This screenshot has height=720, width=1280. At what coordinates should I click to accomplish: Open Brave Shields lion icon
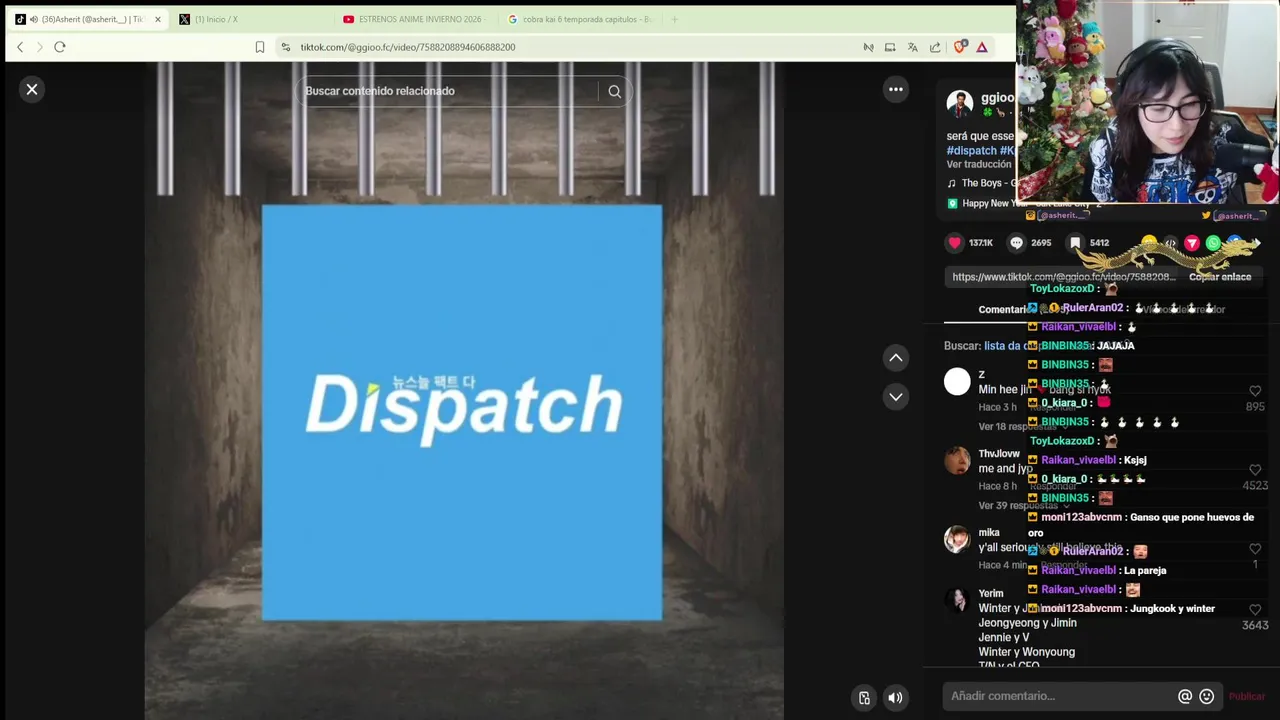tap(960, 47)
